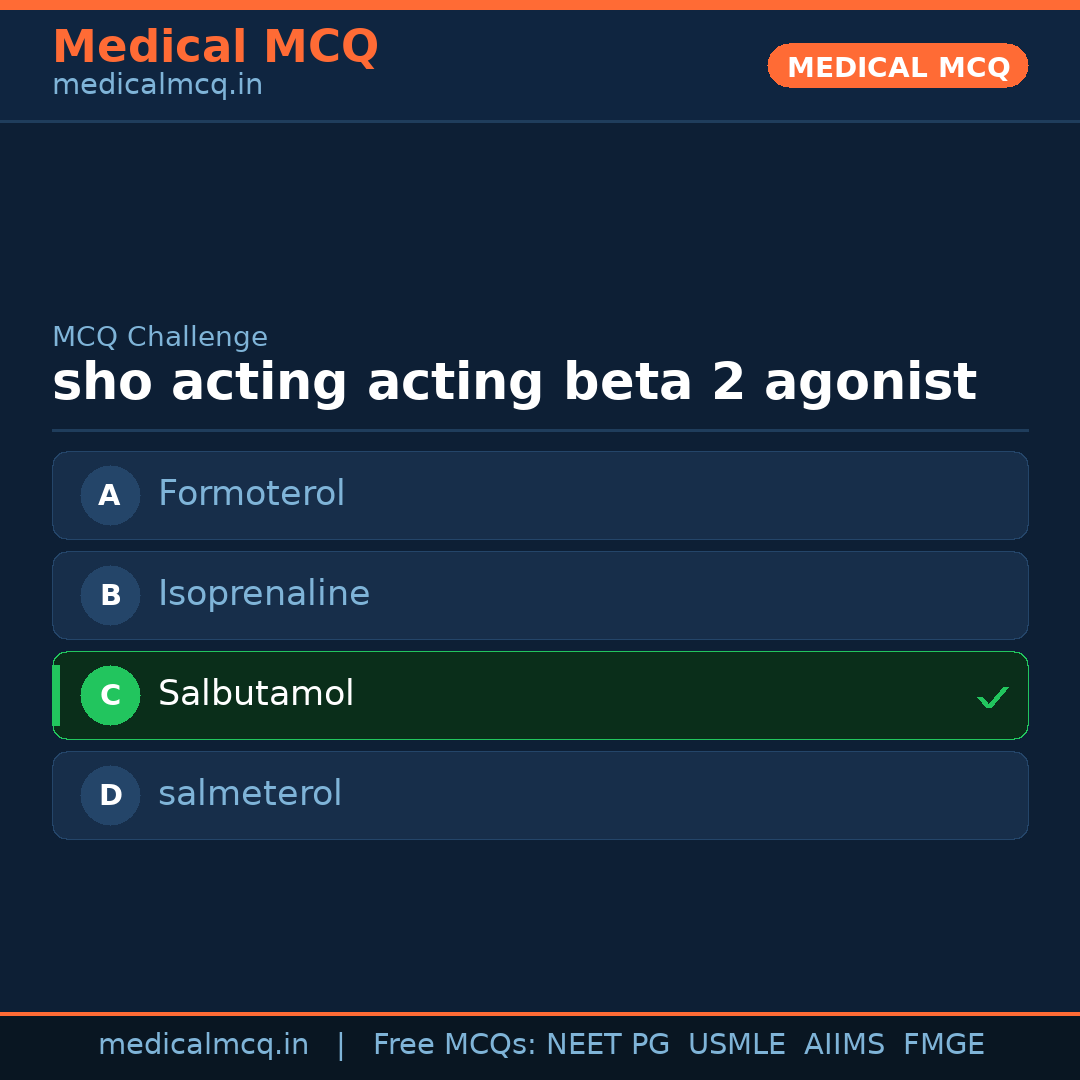
Task: Click the circular A option badge
Action: [x=110, y=495]
